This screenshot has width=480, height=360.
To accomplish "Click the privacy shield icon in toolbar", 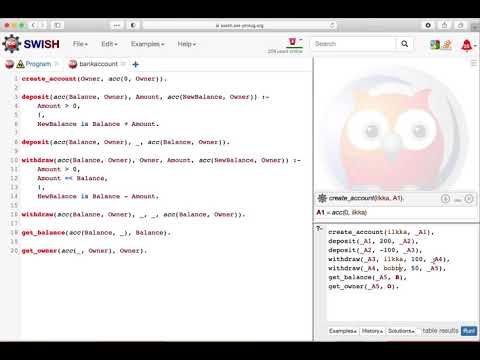I will (133, 25).
